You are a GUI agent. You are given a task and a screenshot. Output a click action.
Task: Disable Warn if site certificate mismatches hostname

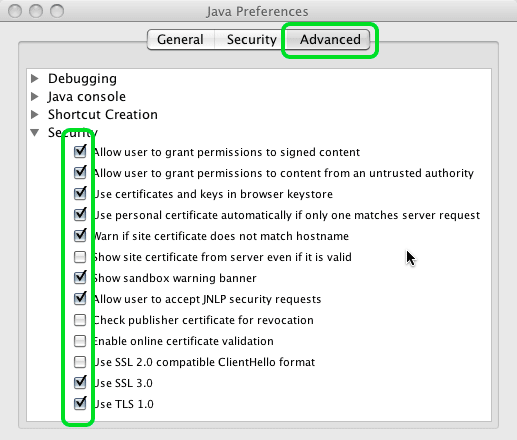coord(80,236)
